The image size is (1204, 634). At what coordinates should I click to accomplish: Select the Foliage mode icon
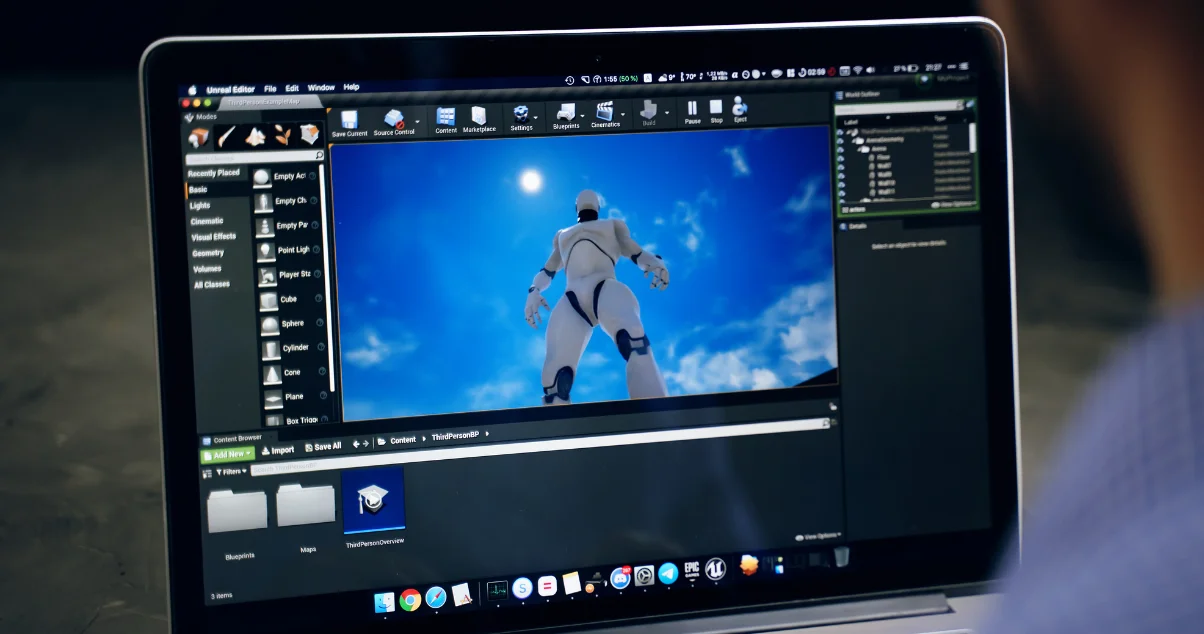point(283,134)
